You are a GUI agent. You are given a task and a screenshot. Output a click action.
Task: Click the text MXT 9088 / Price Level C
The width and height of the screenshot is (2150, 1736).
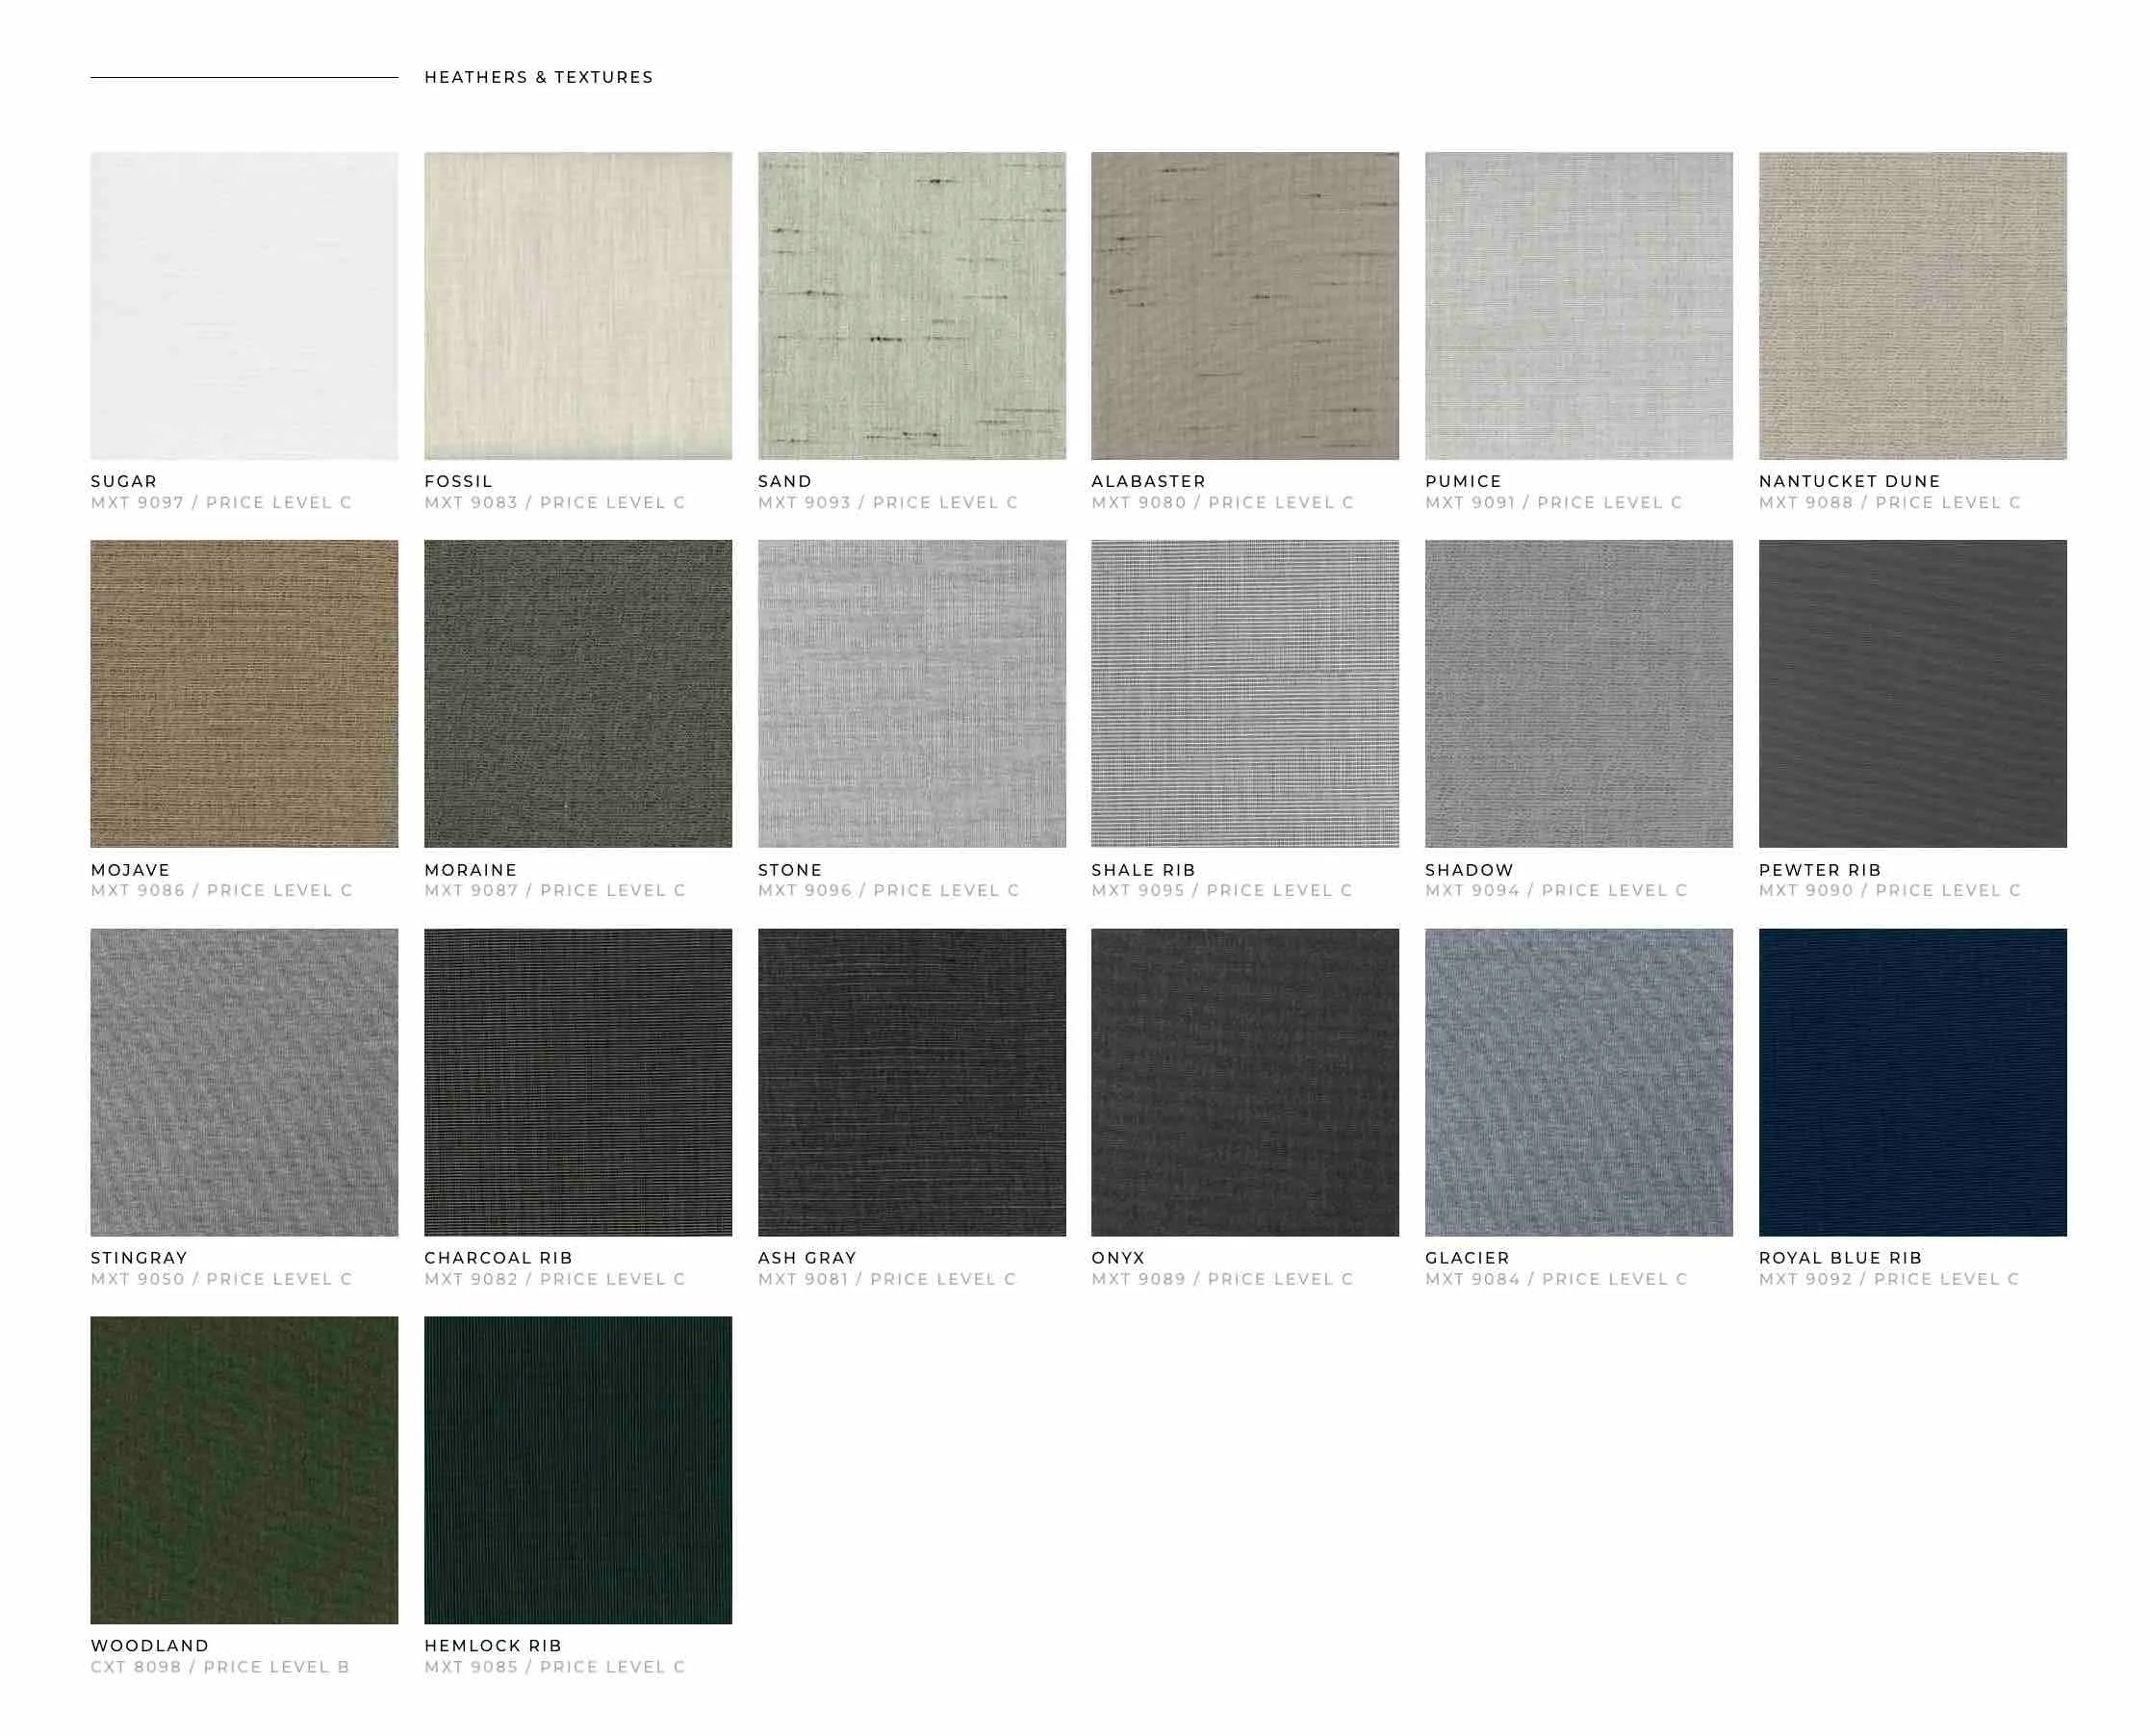tap(1890, 502)
